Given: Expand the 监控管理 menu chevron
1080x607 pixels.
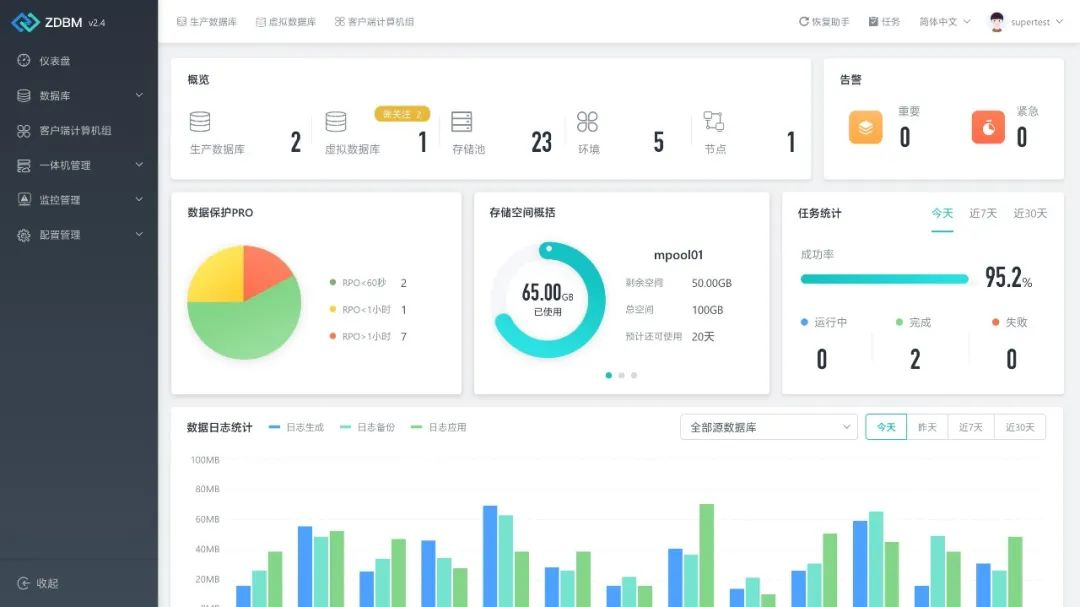Looking at the screenshot, I should pos(139,199).
